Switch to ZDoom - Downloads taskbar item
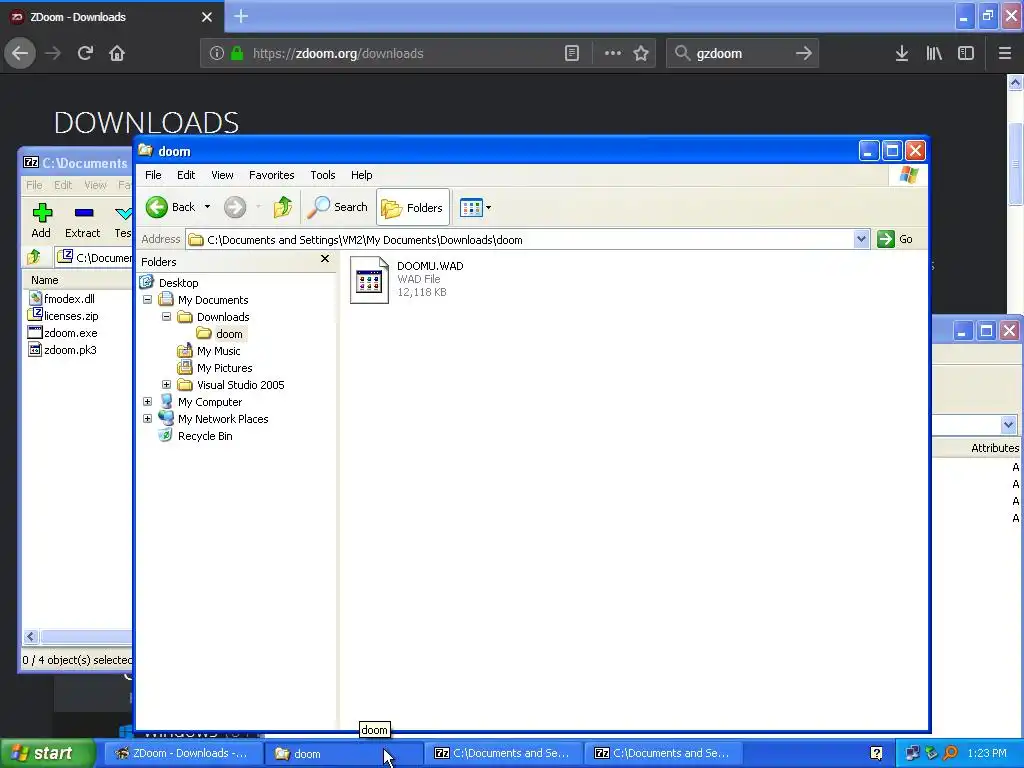The width and height of the screenshot is (1024, 768). pos(183,754)
